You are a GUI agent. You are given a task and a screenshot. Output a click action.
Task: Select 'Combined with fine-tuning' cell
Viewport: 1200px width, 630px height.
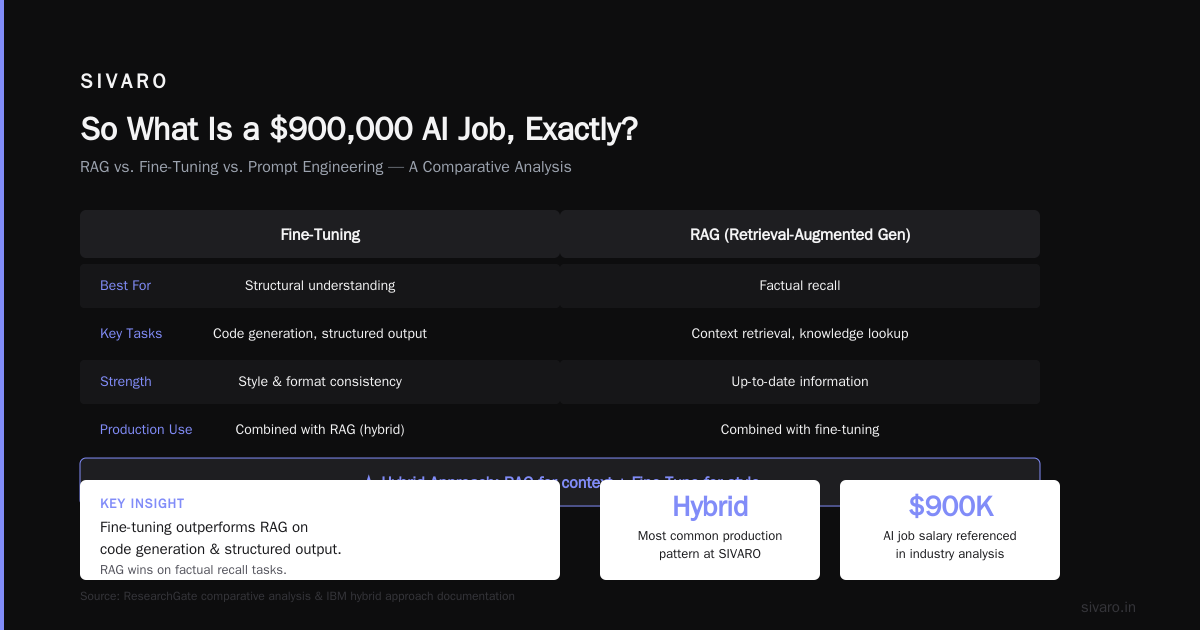pos(800,429)
